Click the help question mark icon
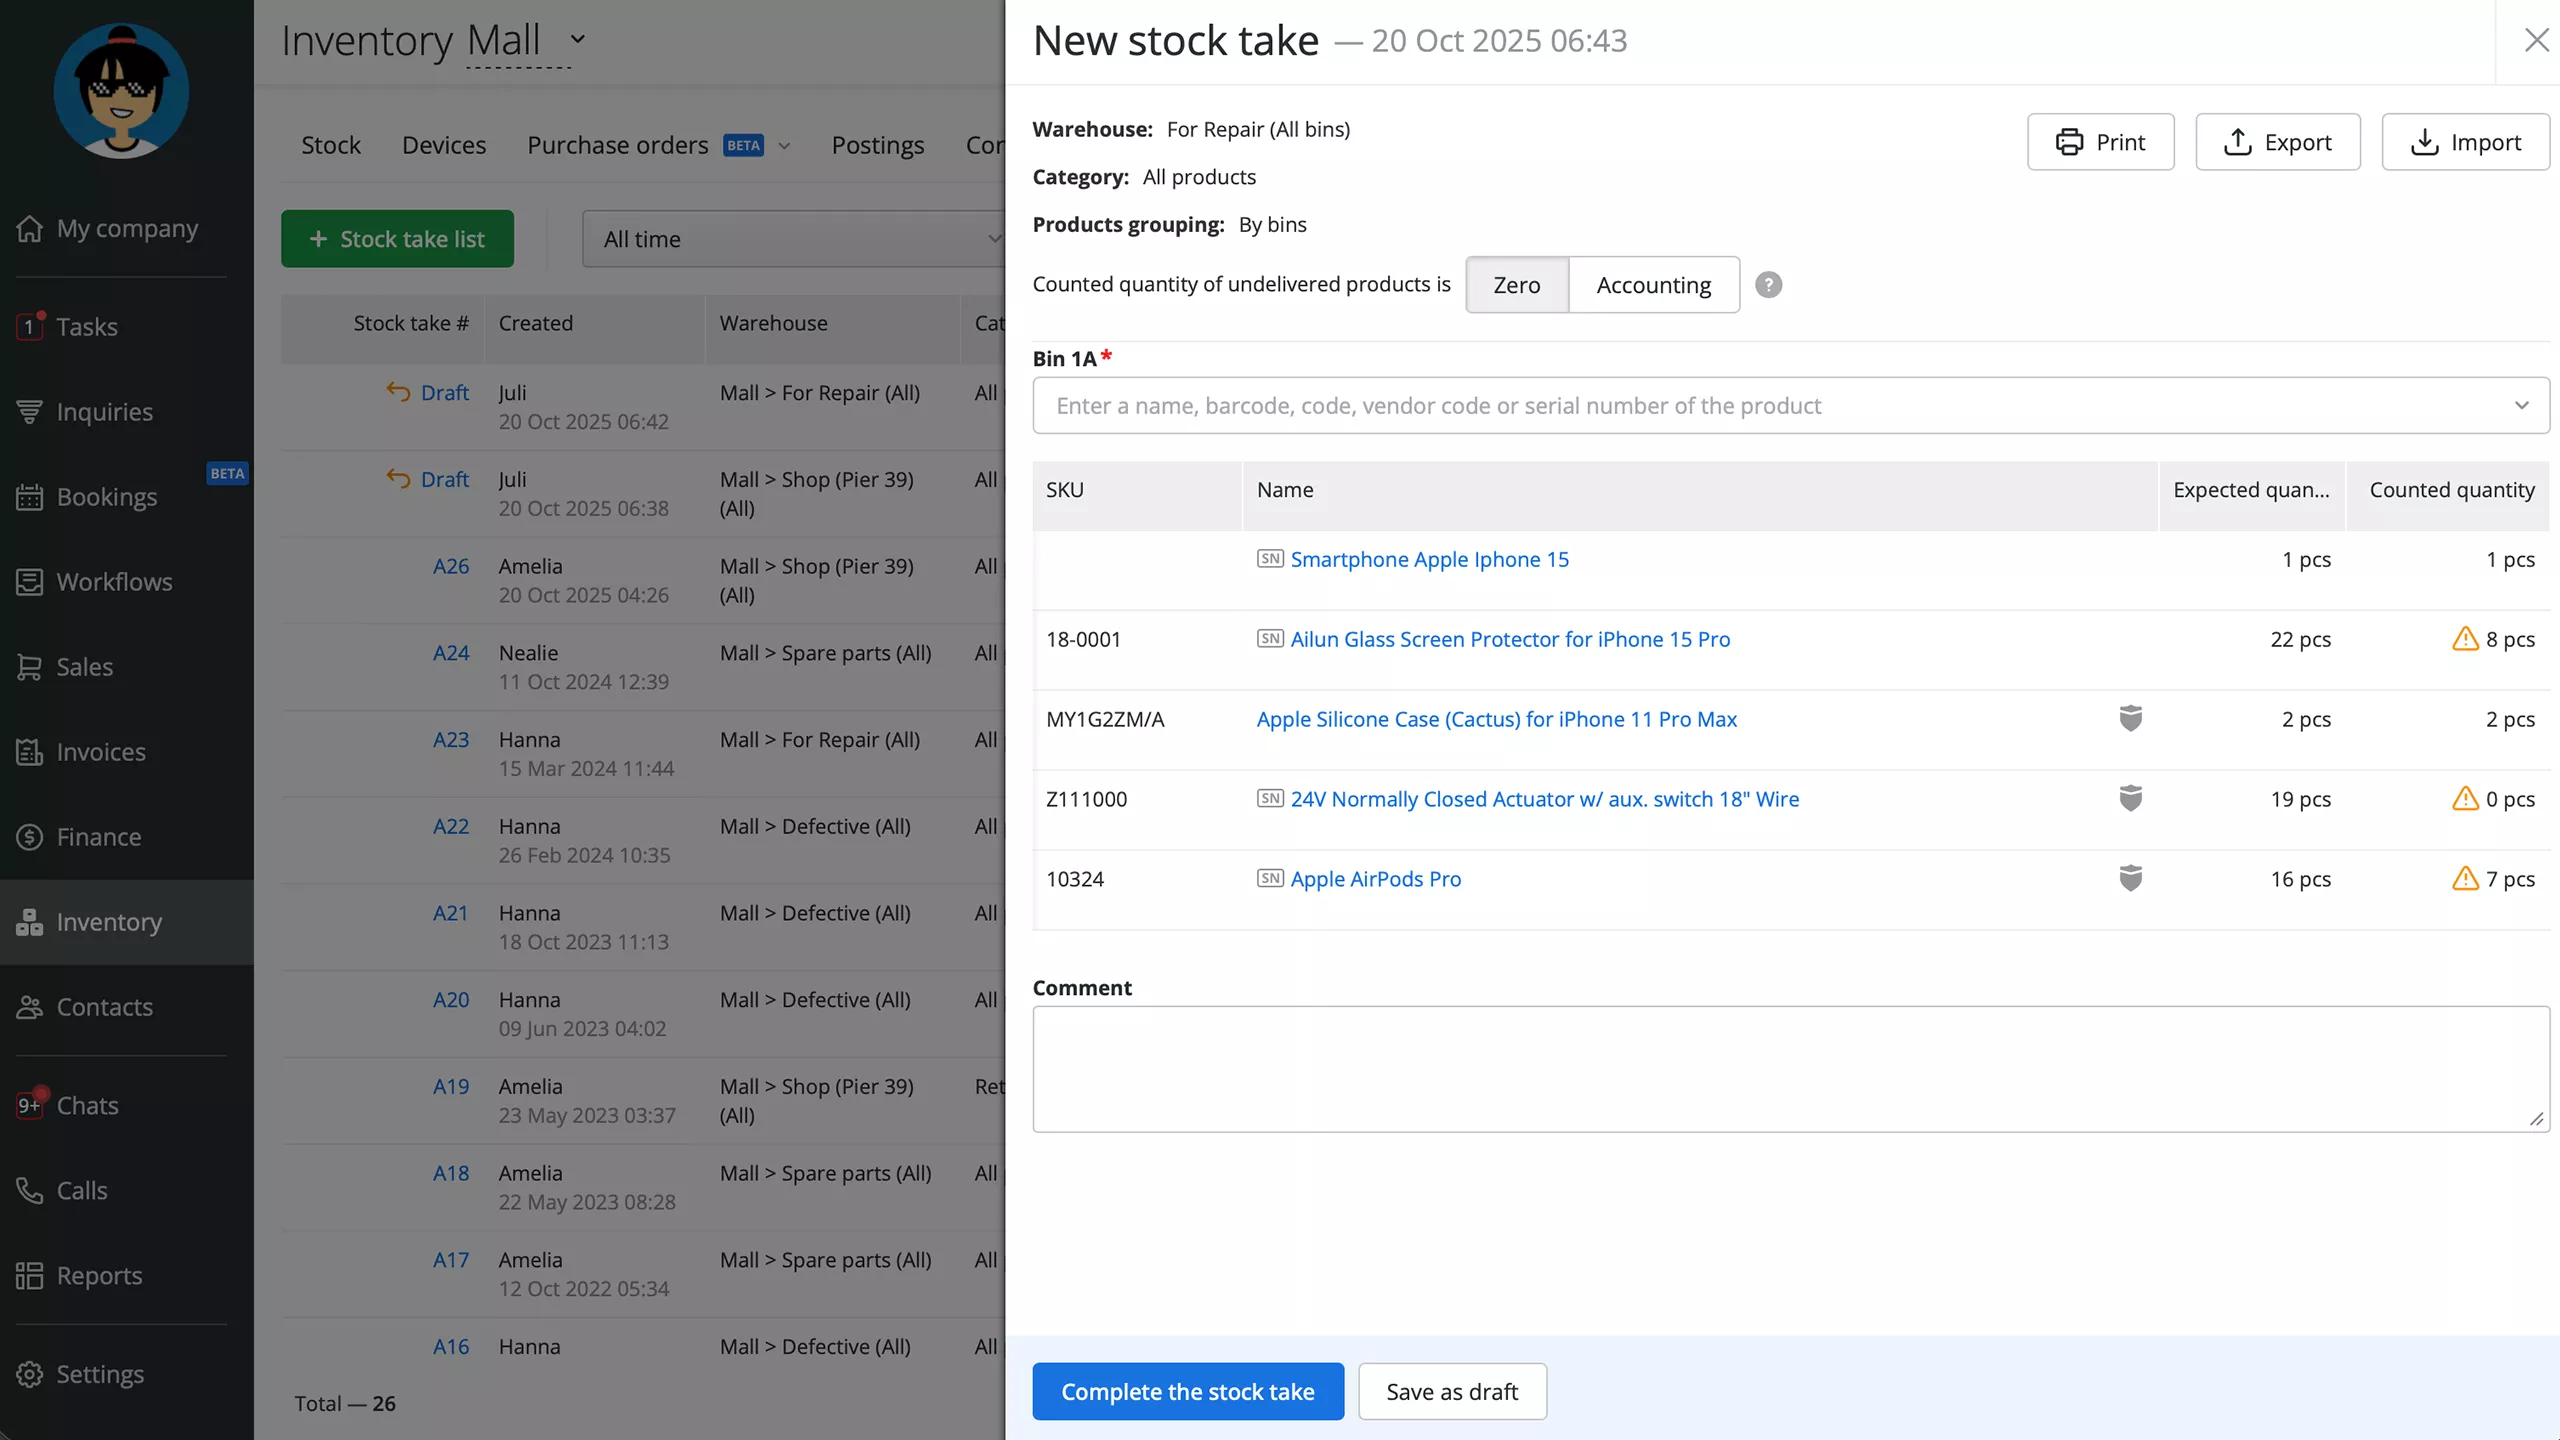2560x1440 pixels. (1768, 285)
